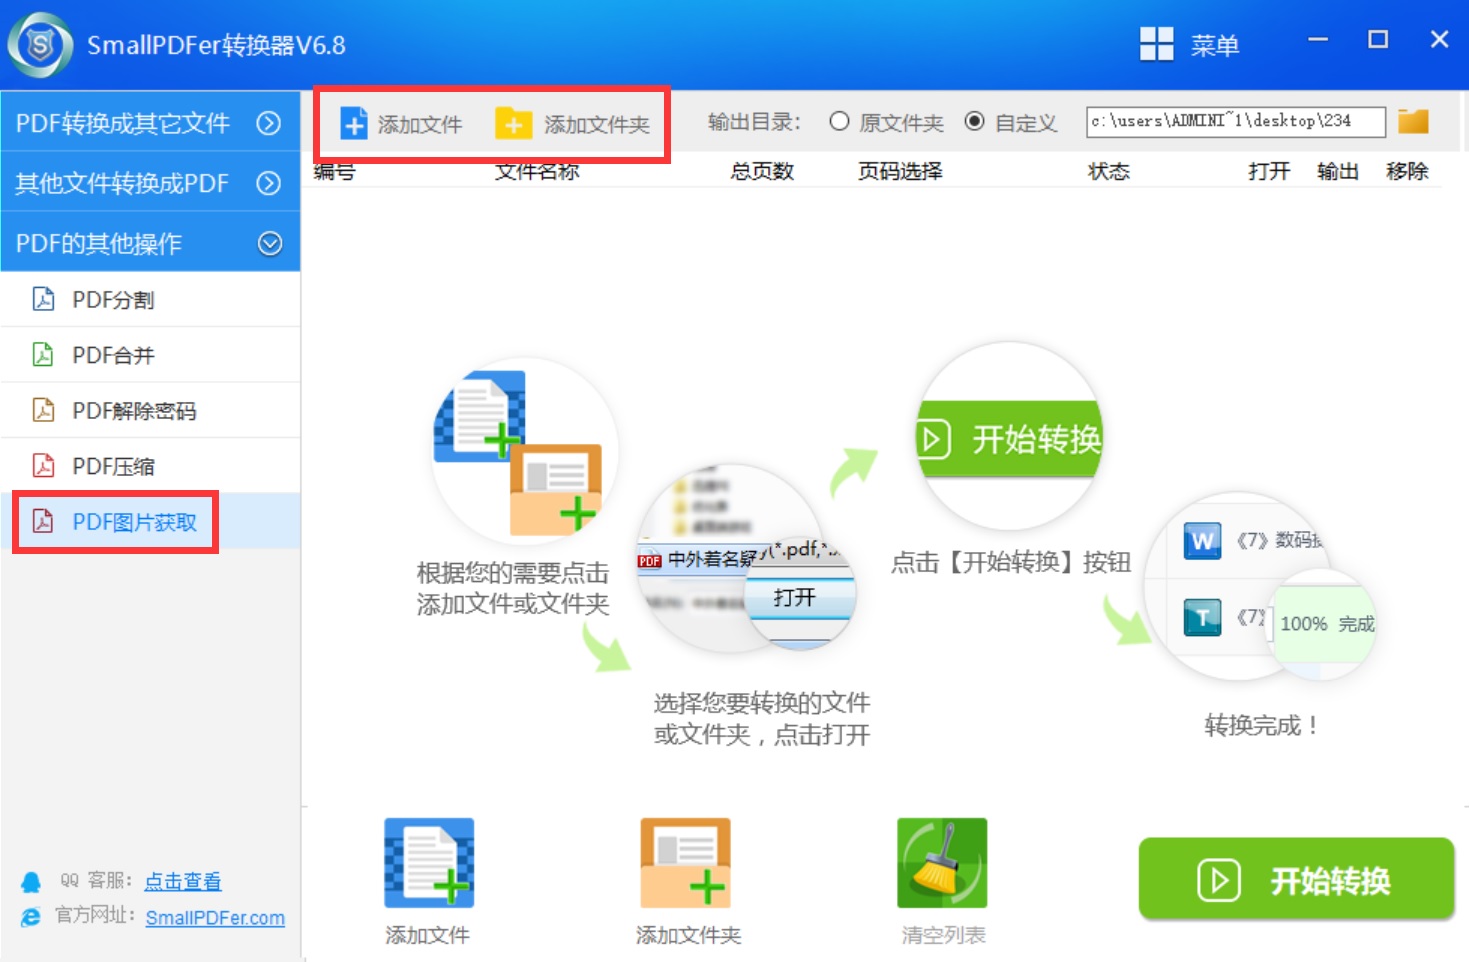
Task: Click the PDF解除密码 file icon
Action: coord(43,409)
